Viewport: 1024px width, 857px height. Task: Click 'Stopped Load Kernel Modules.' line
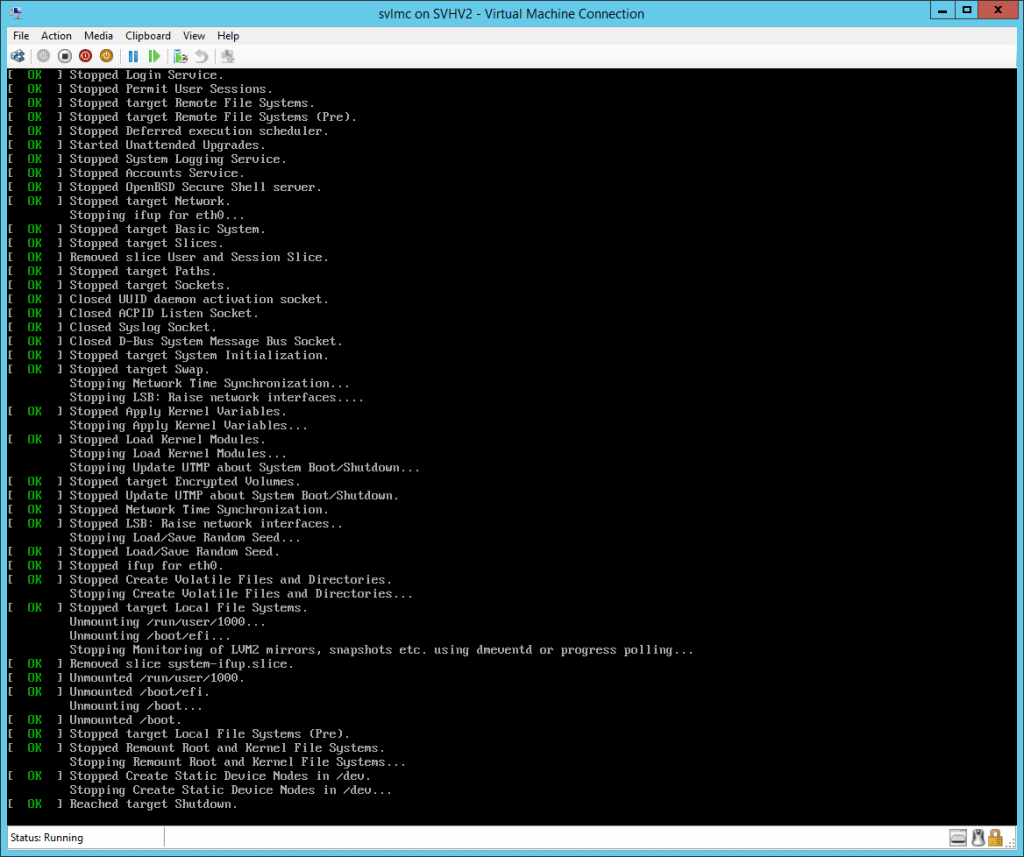167,440
